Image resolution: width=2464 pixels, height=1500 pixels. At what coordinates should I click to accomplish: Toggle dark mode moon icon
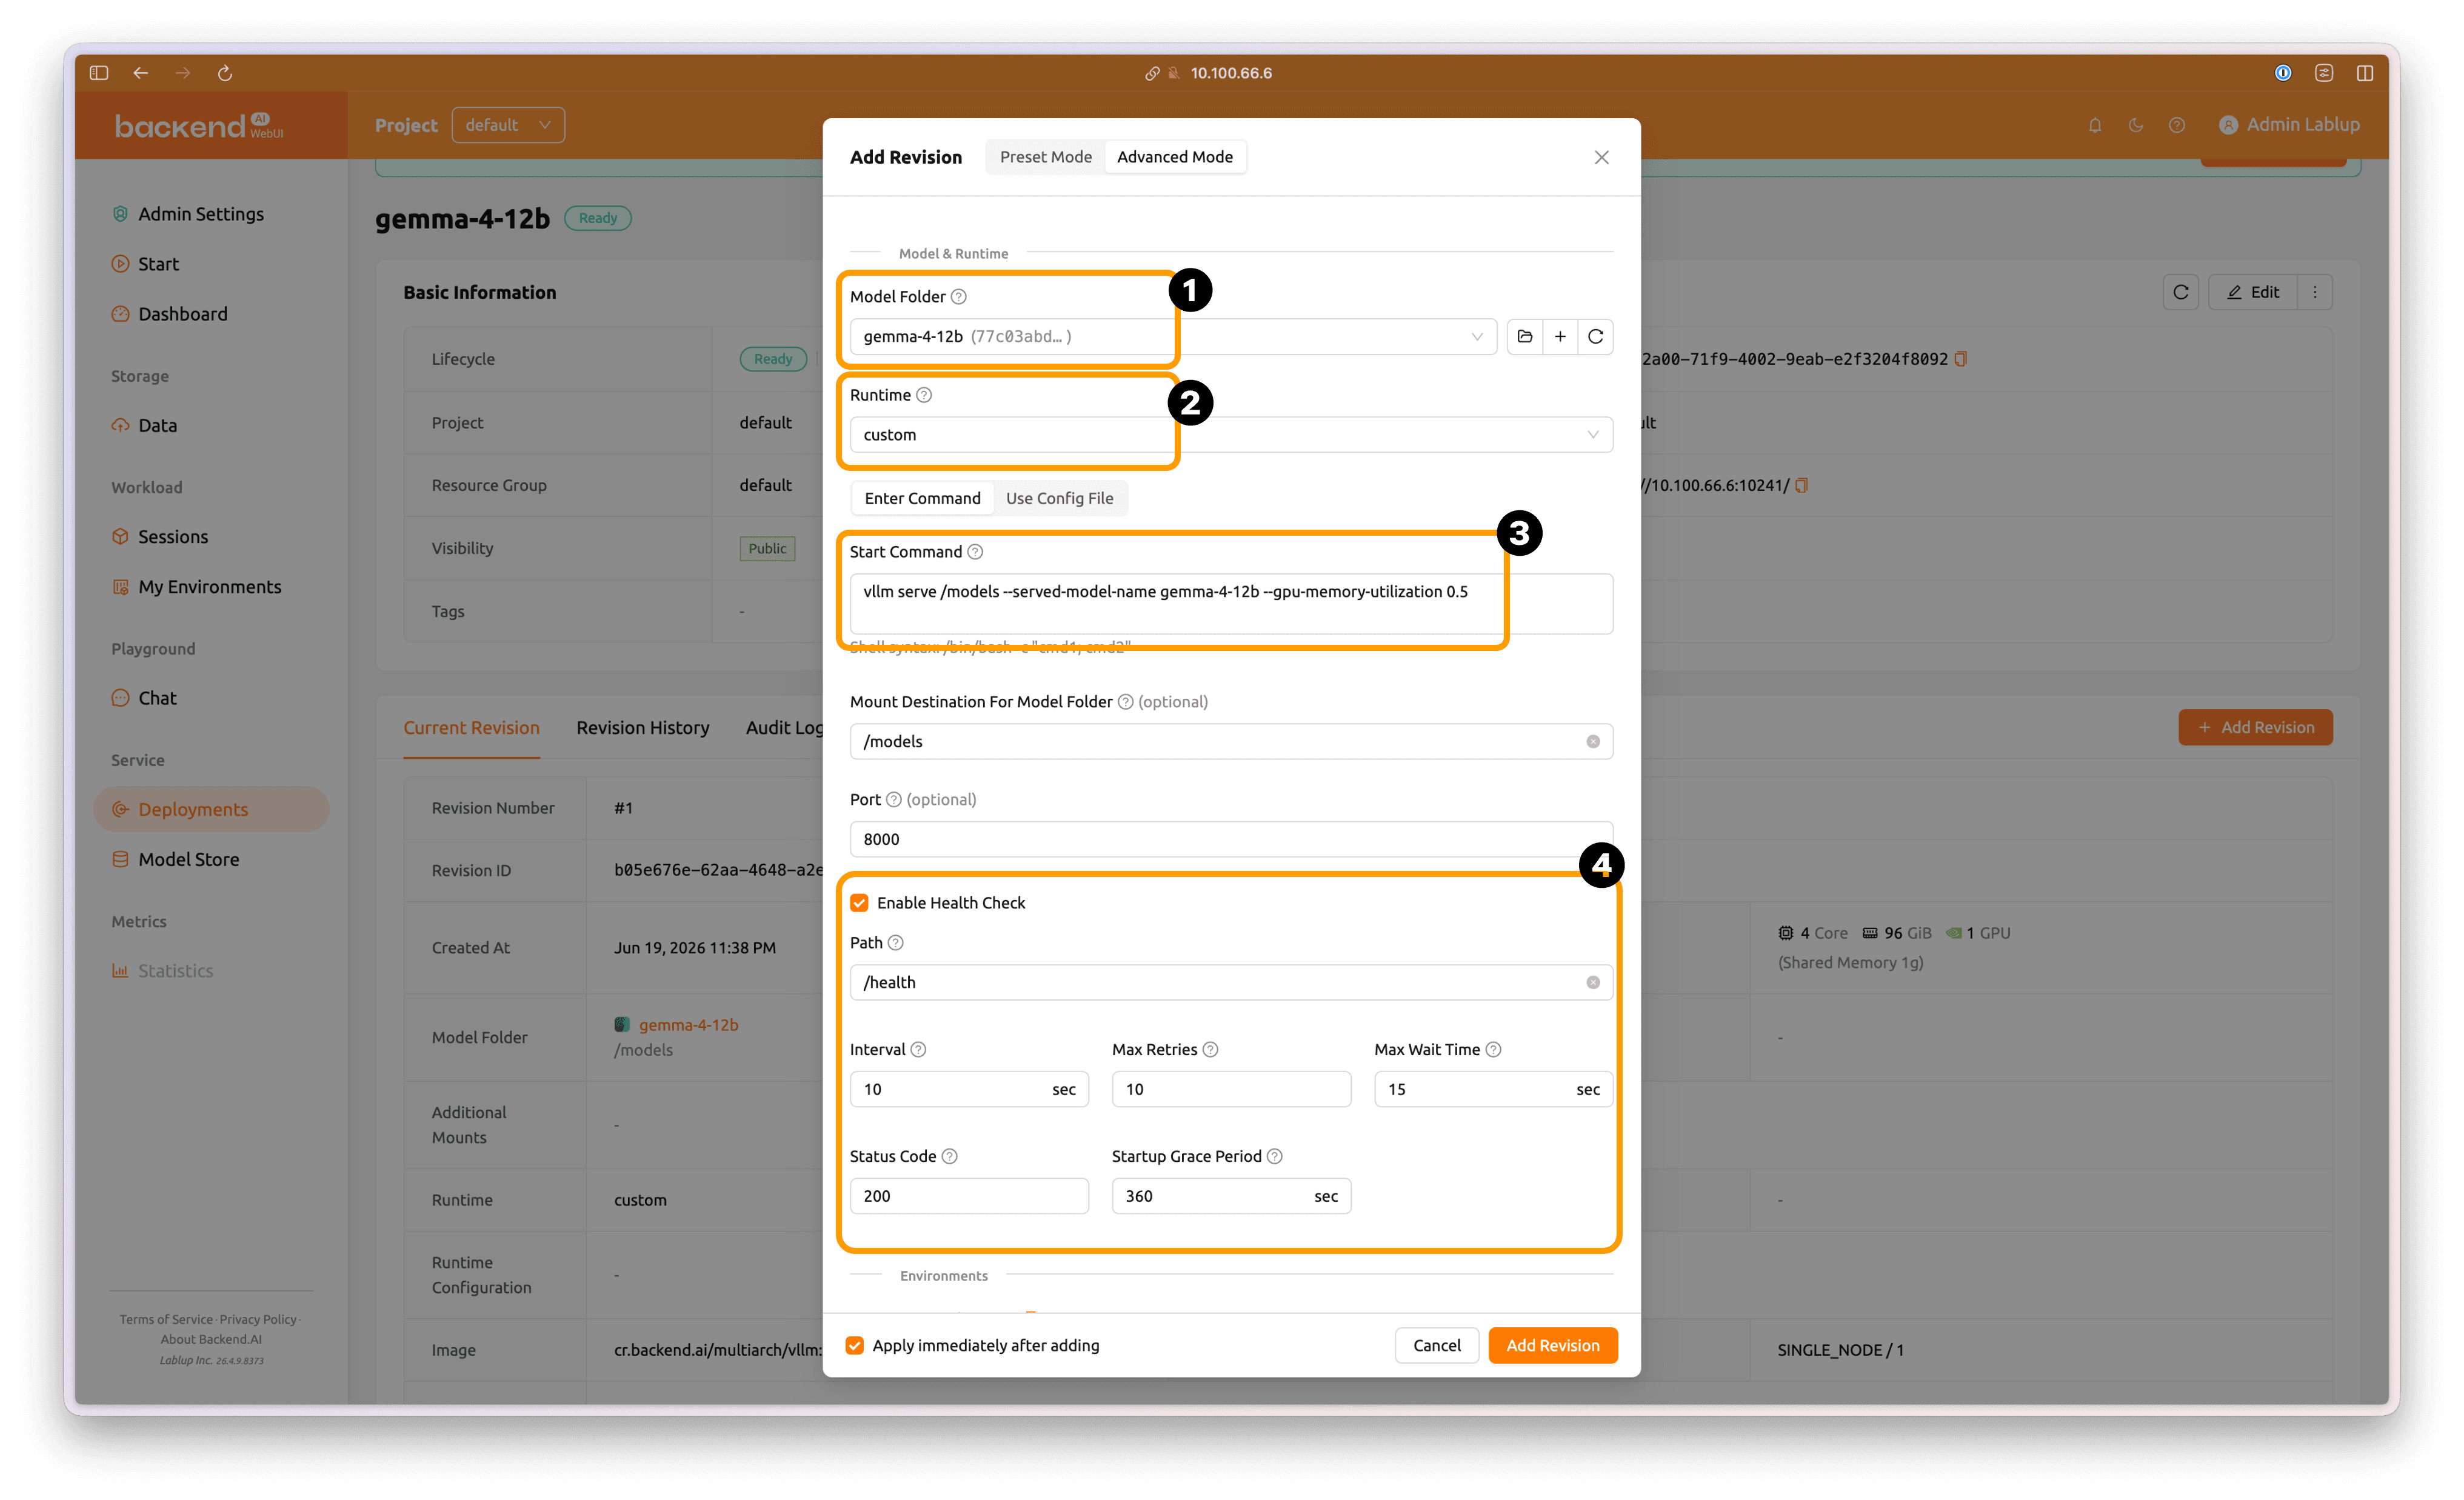click(x=2136, y=125)
